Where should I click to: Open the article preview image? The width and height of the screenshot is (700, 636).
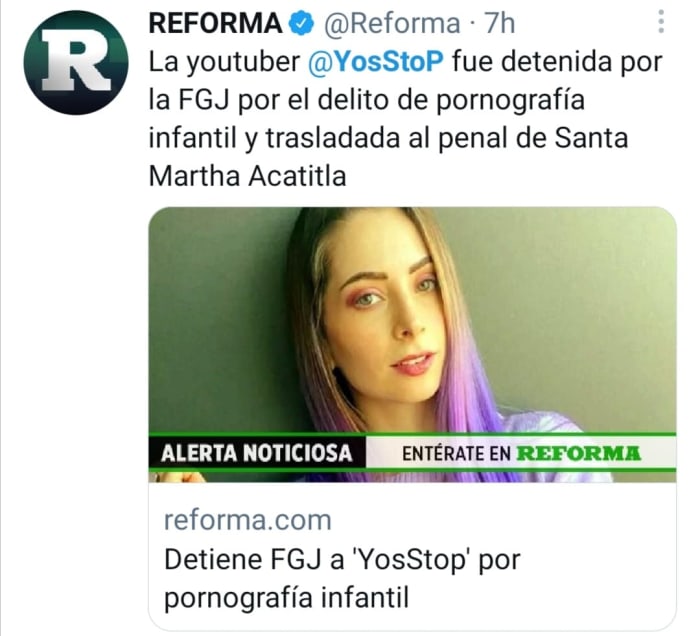pyautogui.click(x=412, y=344)
